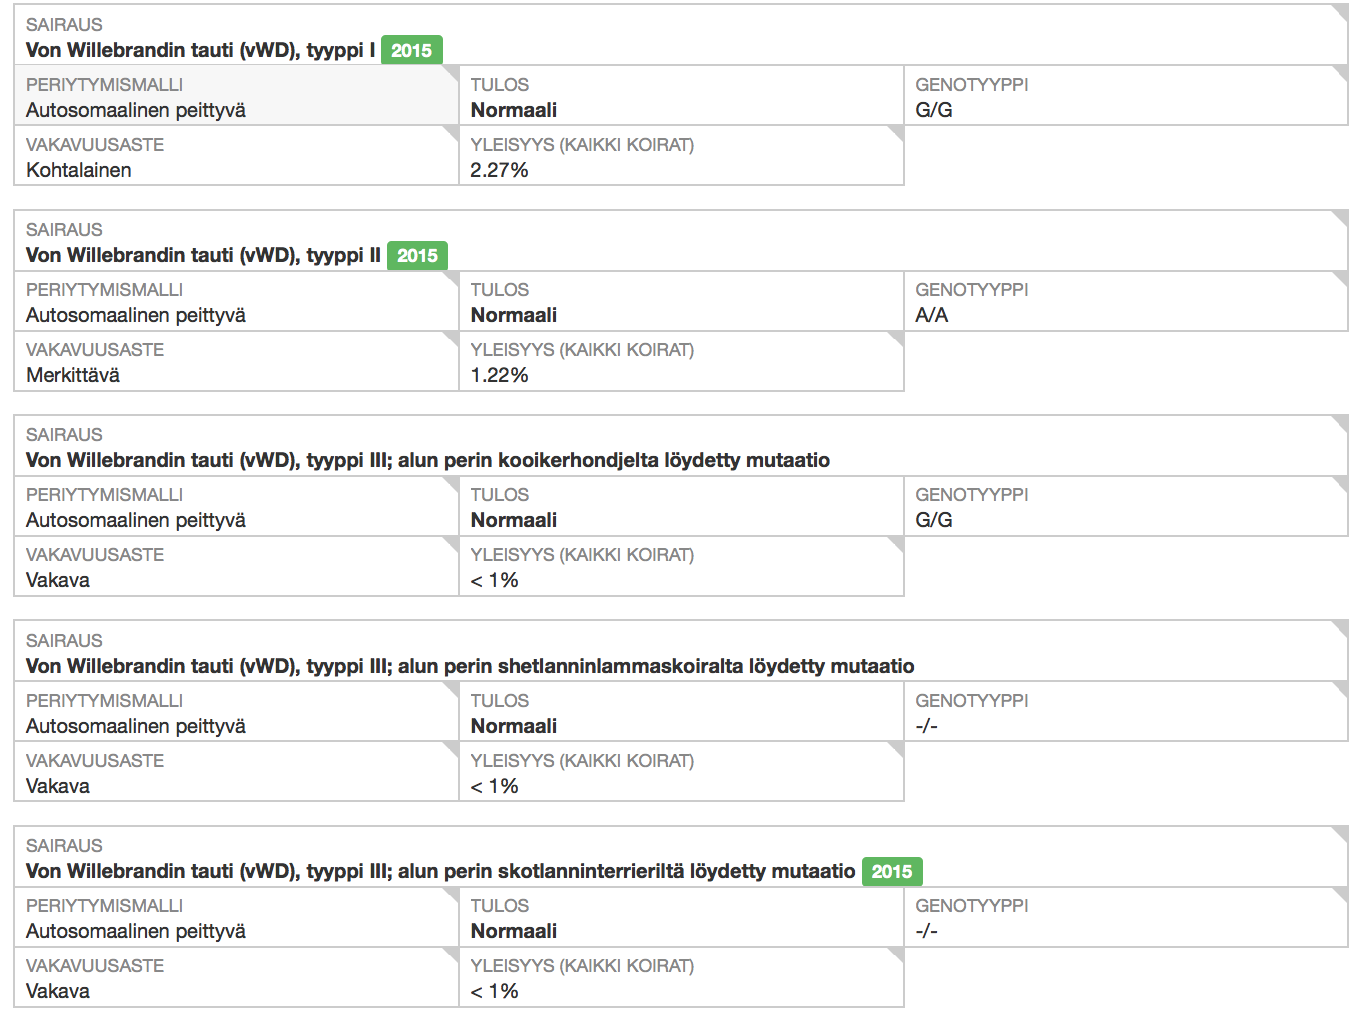The height and width of the screenshot is (1018, 1360).
Task: Select the Periytymismalli cell under vWD tyyppi I
Action: [235, 97]
